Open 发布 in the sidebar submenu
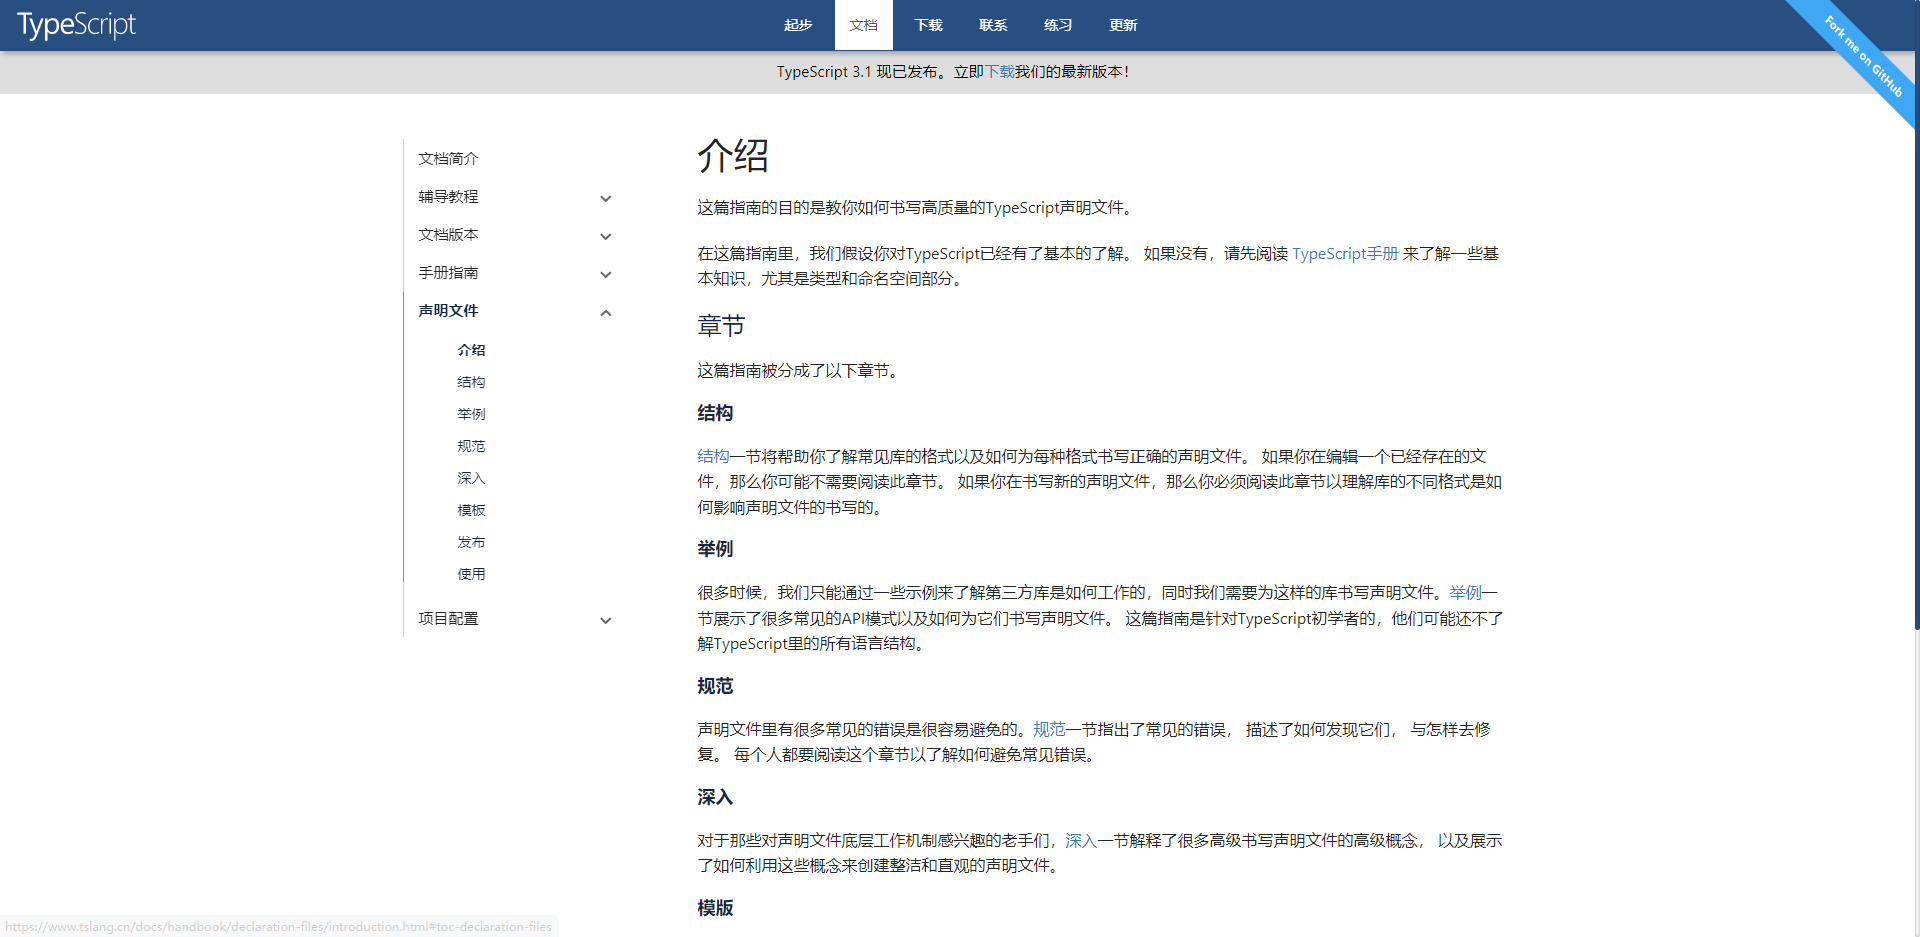 [471, 542]
